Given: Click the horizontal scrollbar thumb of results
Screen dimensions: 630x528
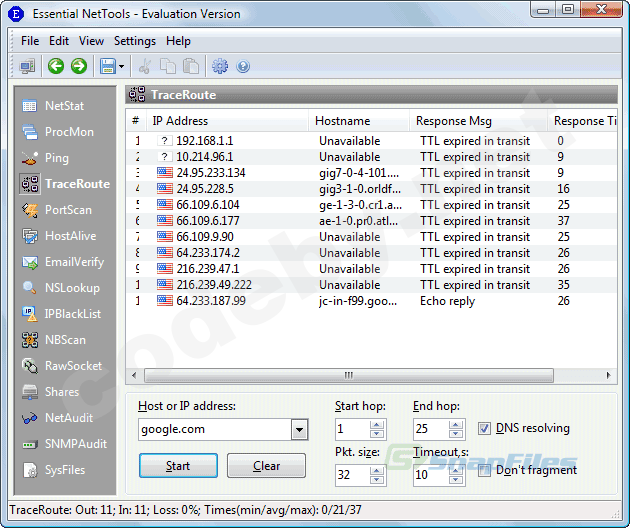Looking at the screenshot, I should (x=349, y=375).
